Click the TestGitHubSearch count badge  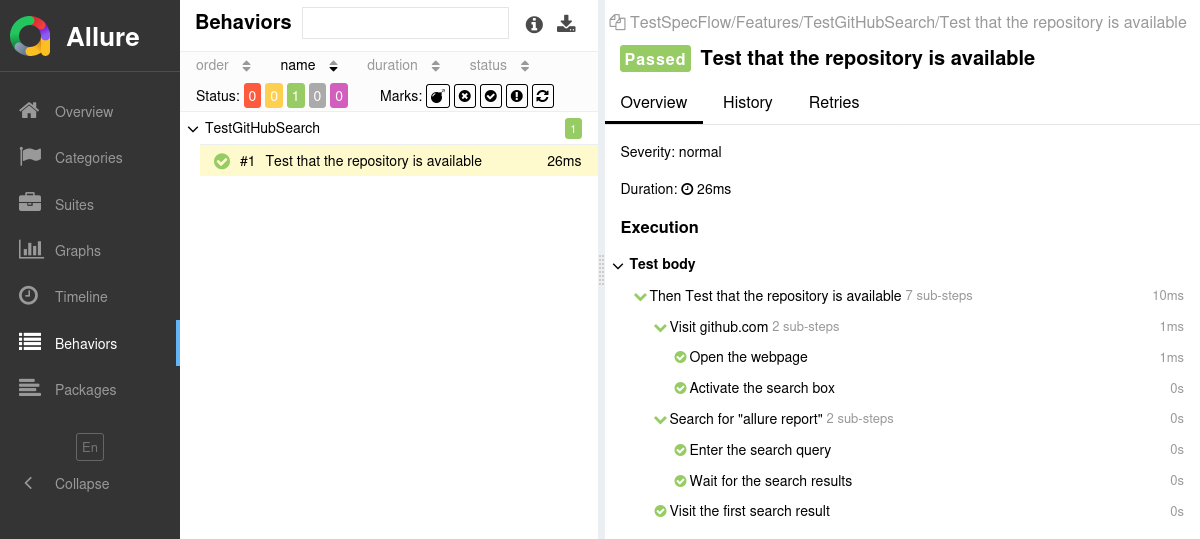[573, 128]
